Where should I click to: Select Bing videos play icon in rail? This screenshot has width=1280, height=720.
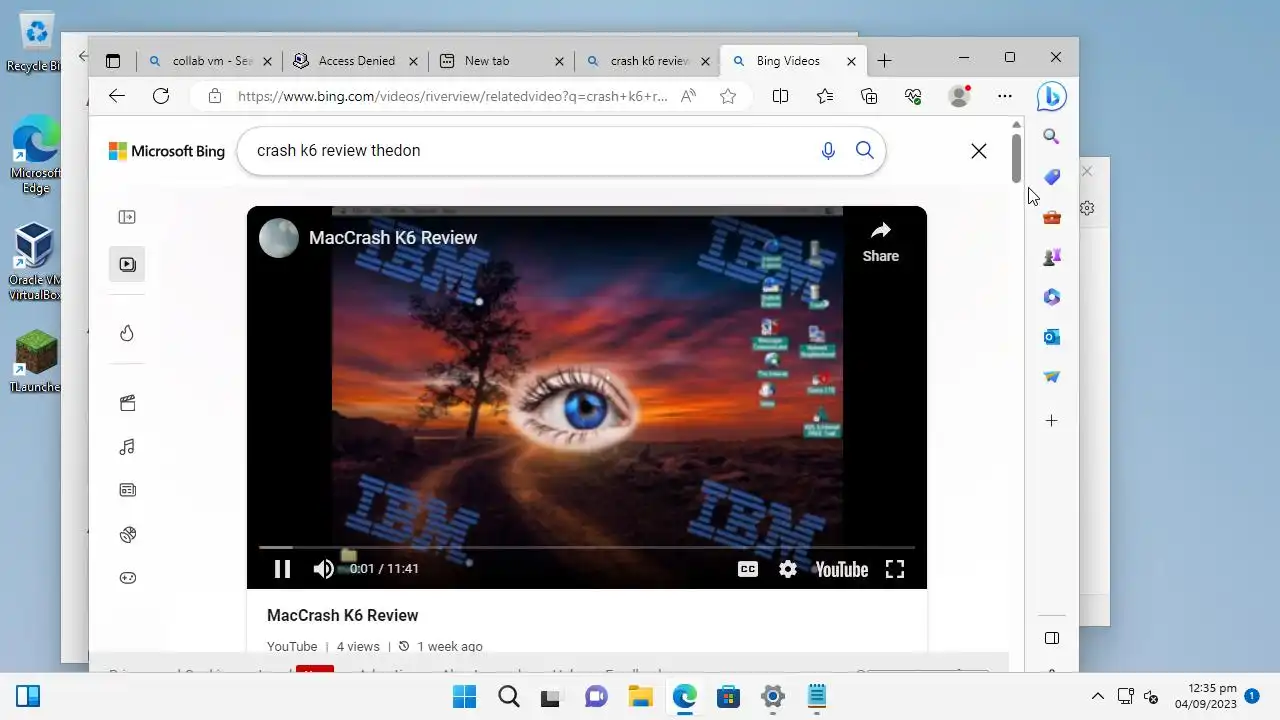(127, 264)
